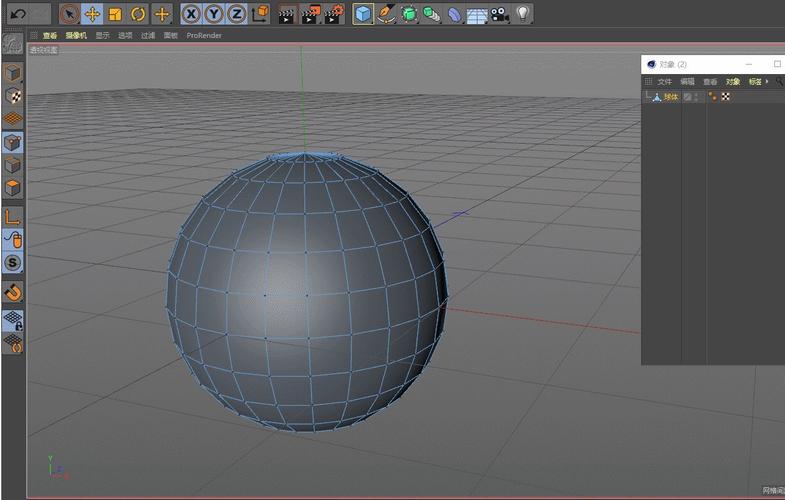Select the 球体 object in the object list
This screenshot has height=500, width=785.
(671, 97)
